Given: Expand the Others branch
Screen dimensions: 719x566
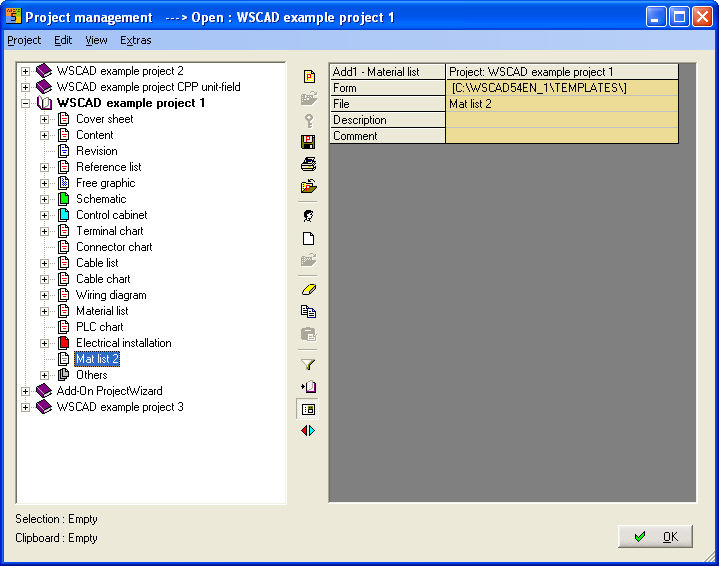Looking at the screenshot, I should click(x=44, y=375).
